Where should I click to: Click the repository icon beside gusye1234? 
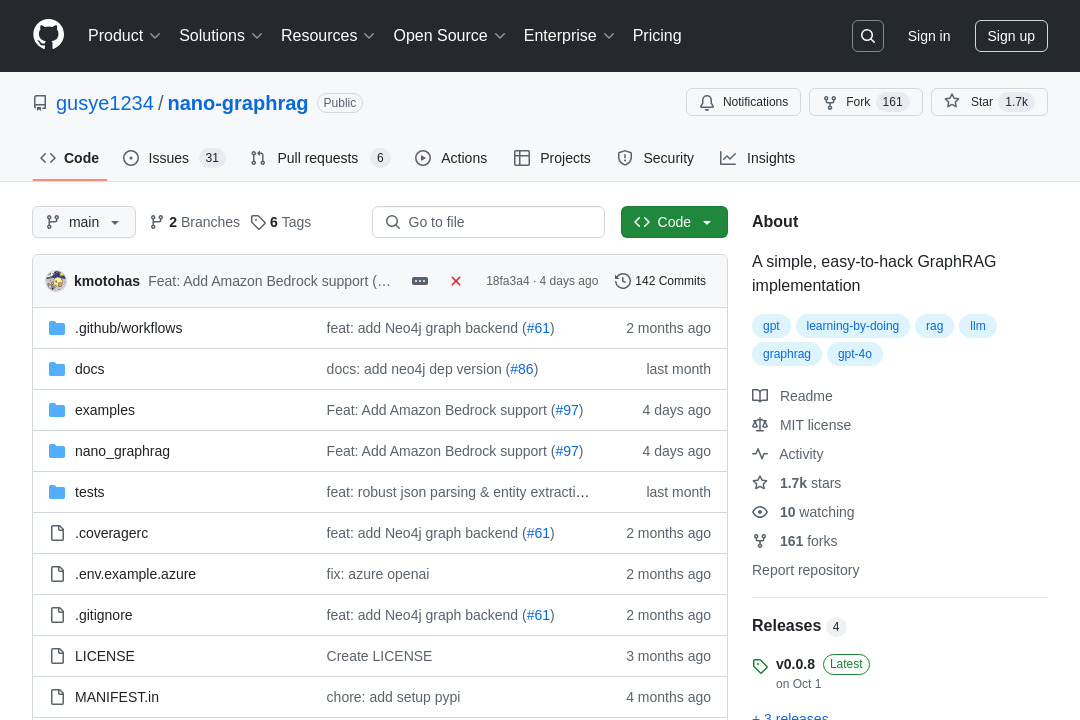tap(40, 103)
